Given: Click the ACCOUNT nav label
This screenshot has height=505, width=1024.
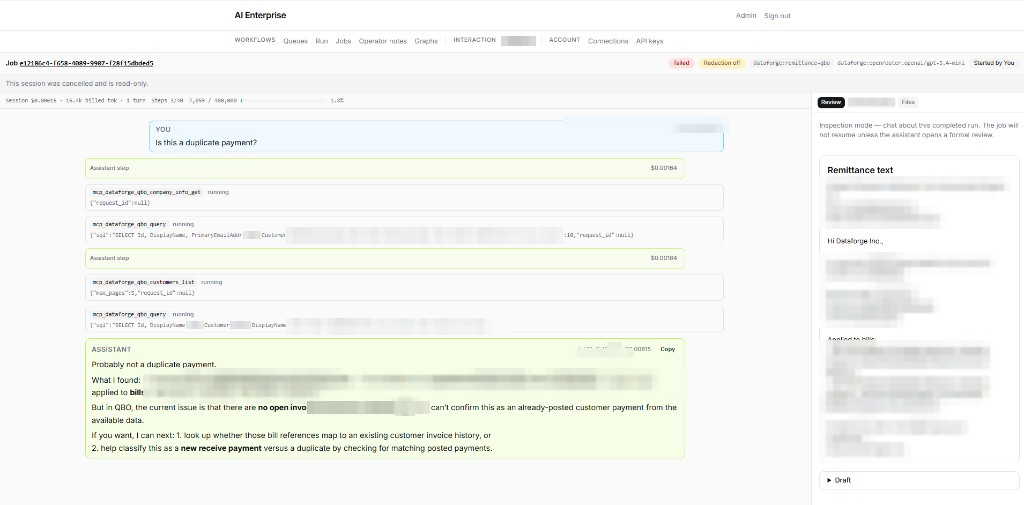Looking at the screenshot, I should point(564,40).
